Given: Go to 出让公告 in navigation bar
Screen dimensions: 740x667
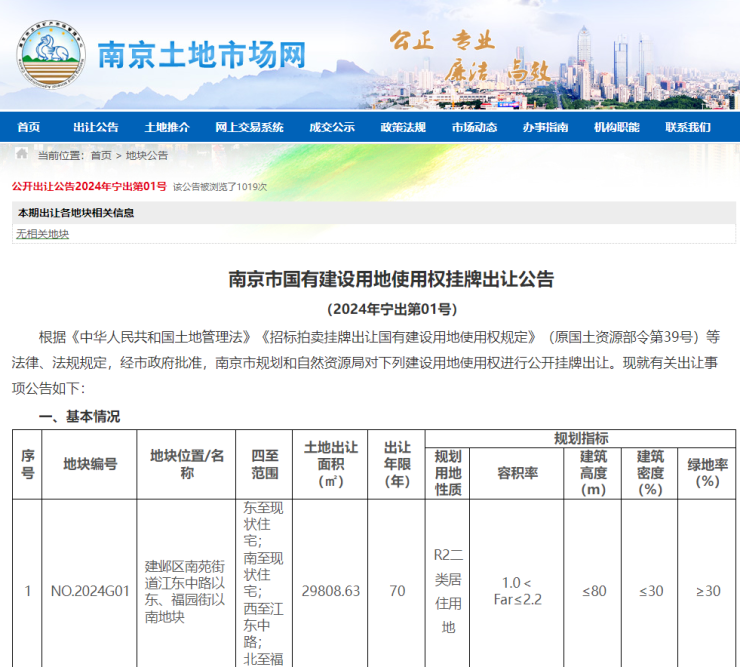Looking at the screenshot, I should click(x=95, y=127).
